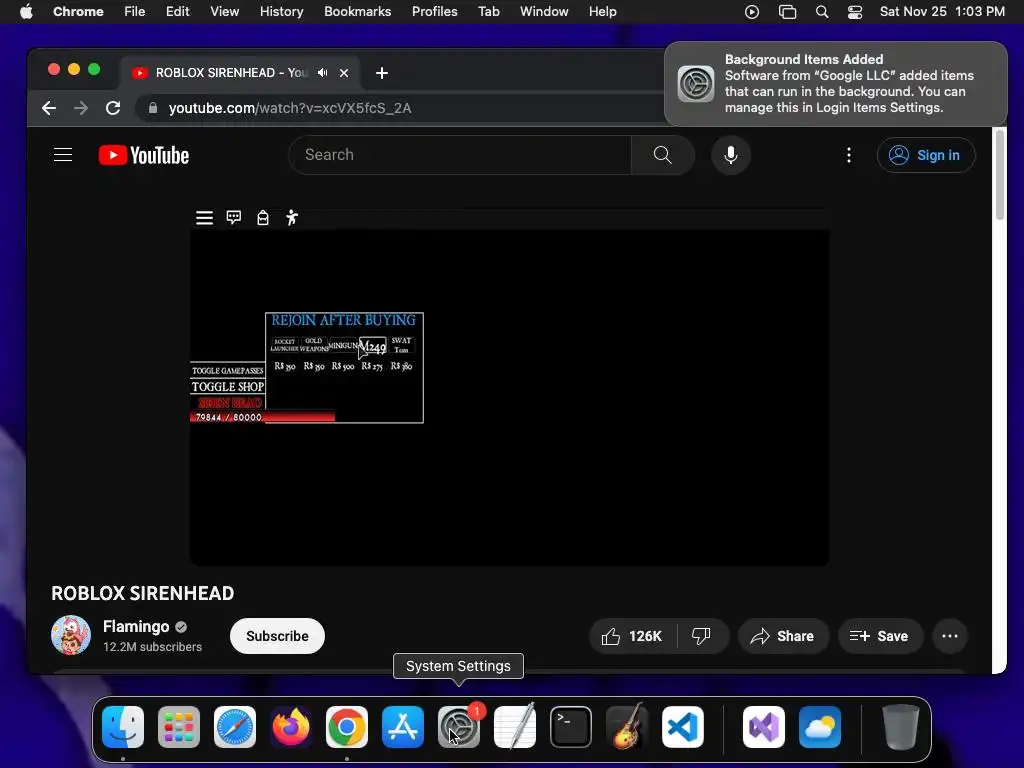The height and width of the screenshot is (768, 1024).
Task: Open System Settings from the Dock
Action: pyautogui.click(x=458, y=727)
